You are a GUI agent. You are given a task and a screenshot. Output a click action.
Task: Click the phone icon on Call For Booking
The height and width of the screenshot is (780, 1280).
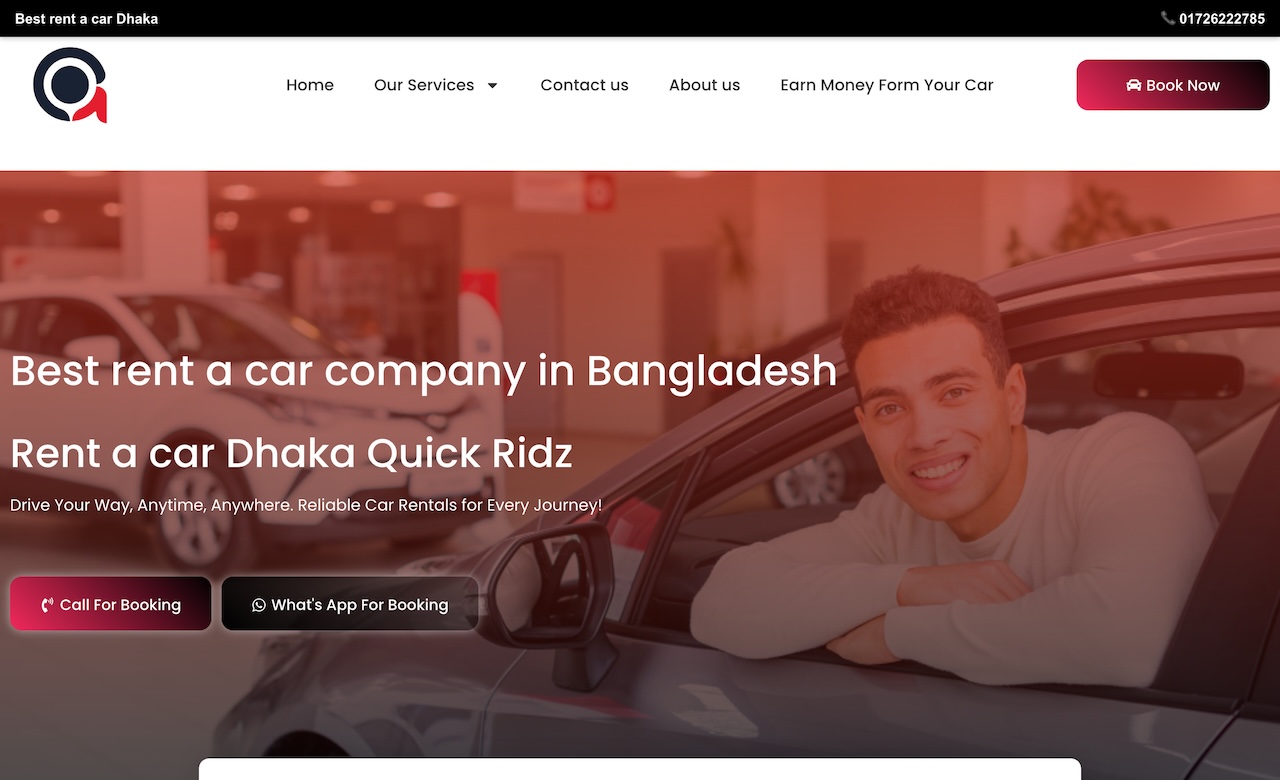[47, 605]
